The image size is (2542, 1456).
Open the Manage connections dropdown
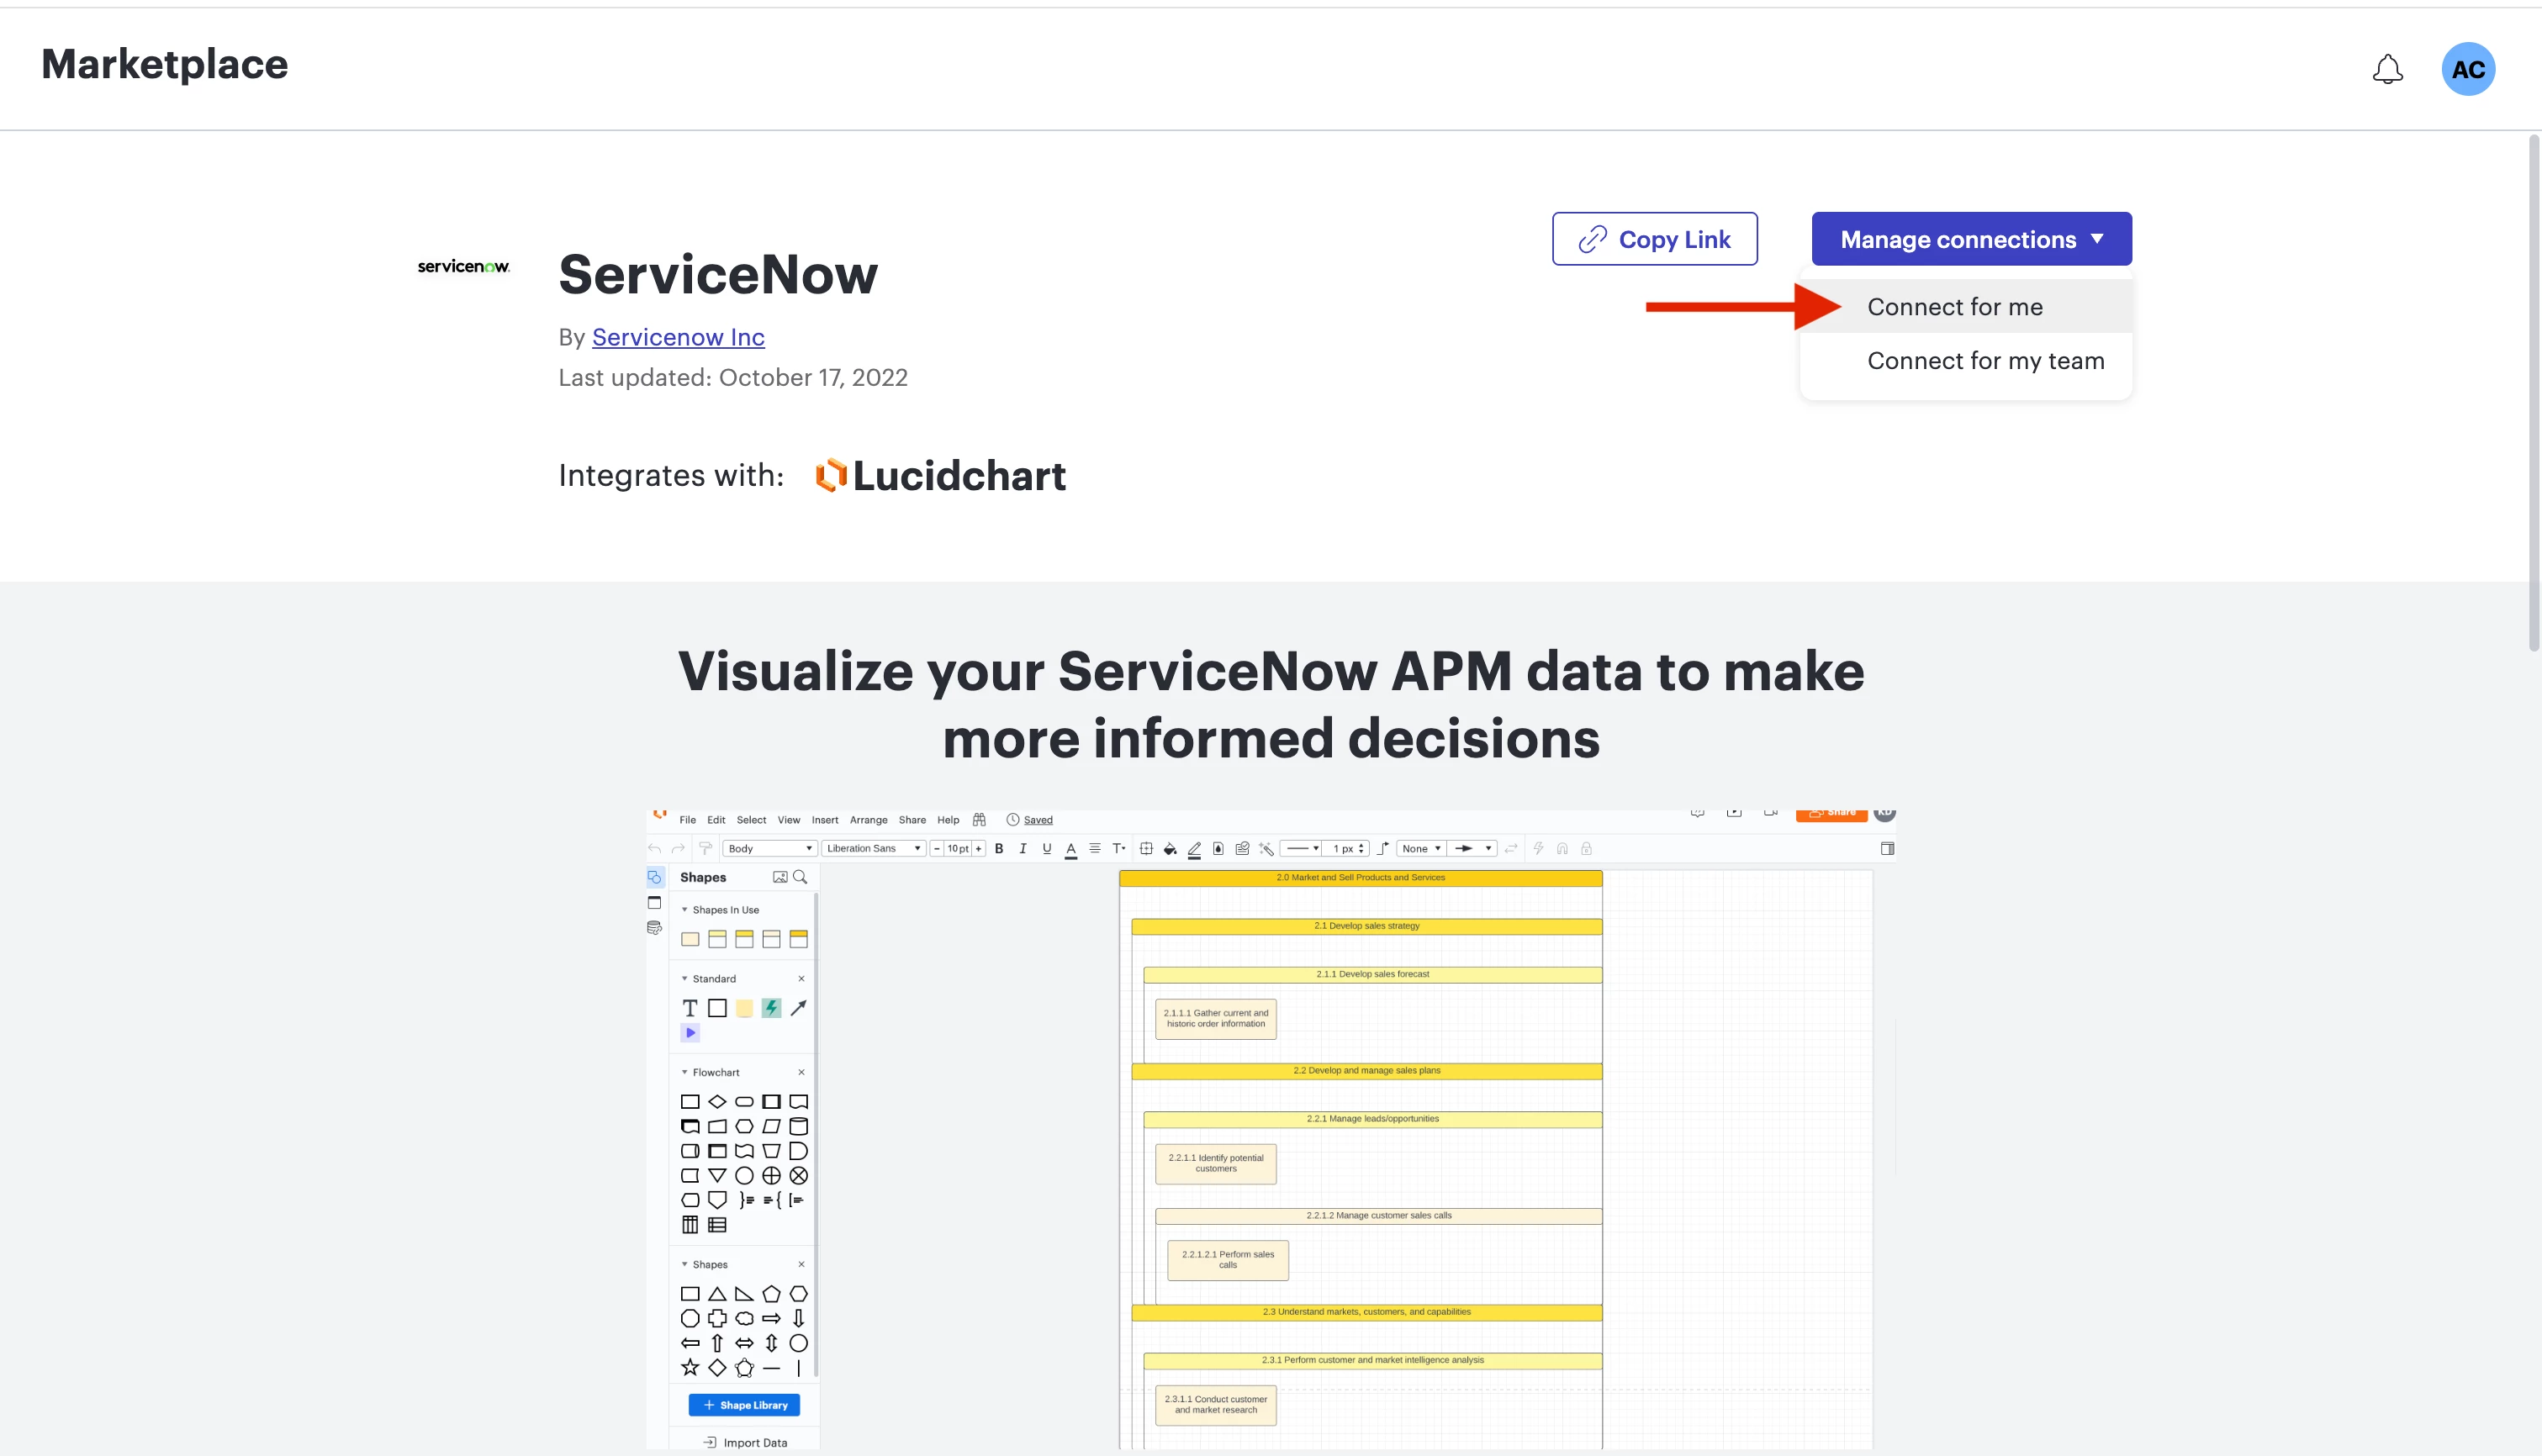[1970, 239]
